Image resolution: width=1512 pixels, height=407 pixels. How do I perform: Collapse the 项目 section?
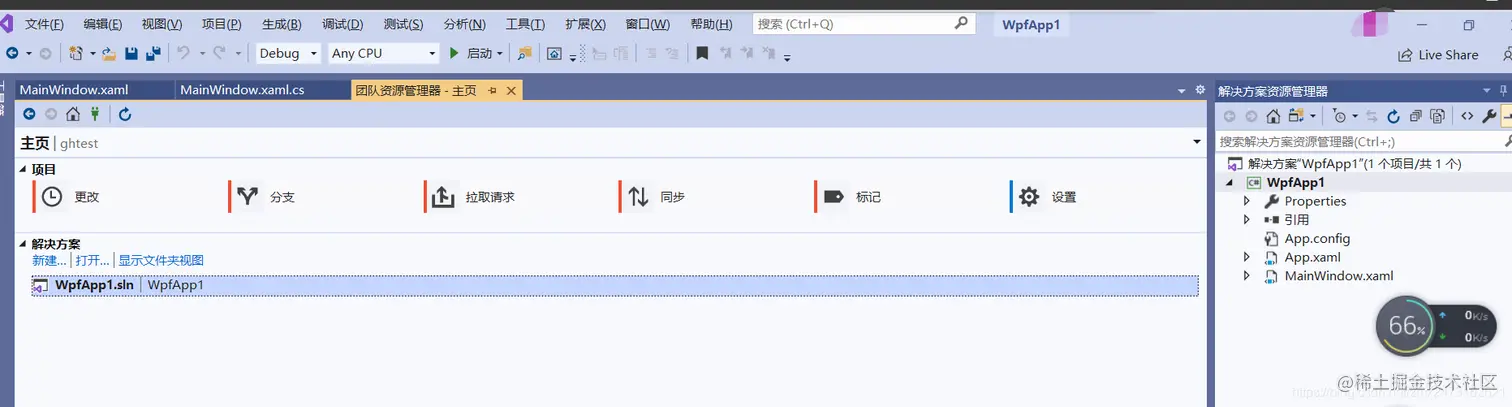[24, 170]
